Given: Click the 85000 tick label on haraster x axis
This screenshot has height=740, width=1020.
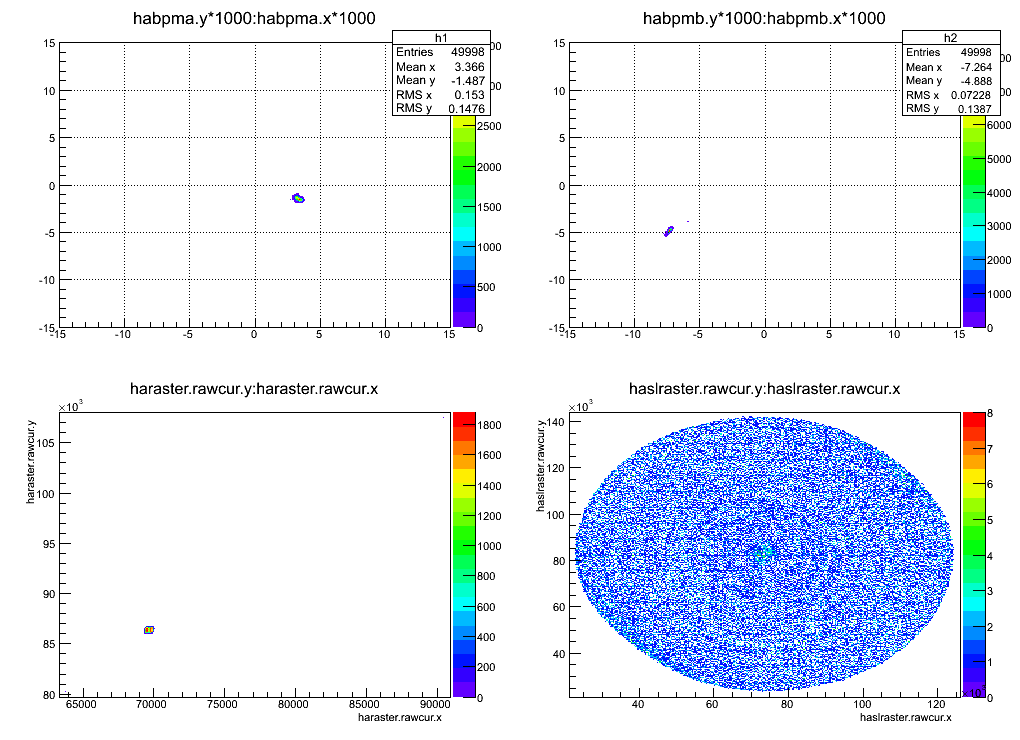Looking at the screenshot, I should (364, 704).
